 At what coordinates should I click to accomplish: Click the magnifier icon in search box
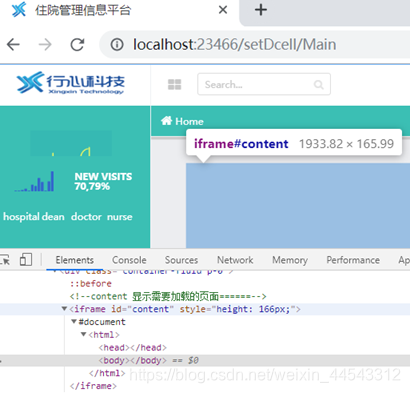(318, 85)
